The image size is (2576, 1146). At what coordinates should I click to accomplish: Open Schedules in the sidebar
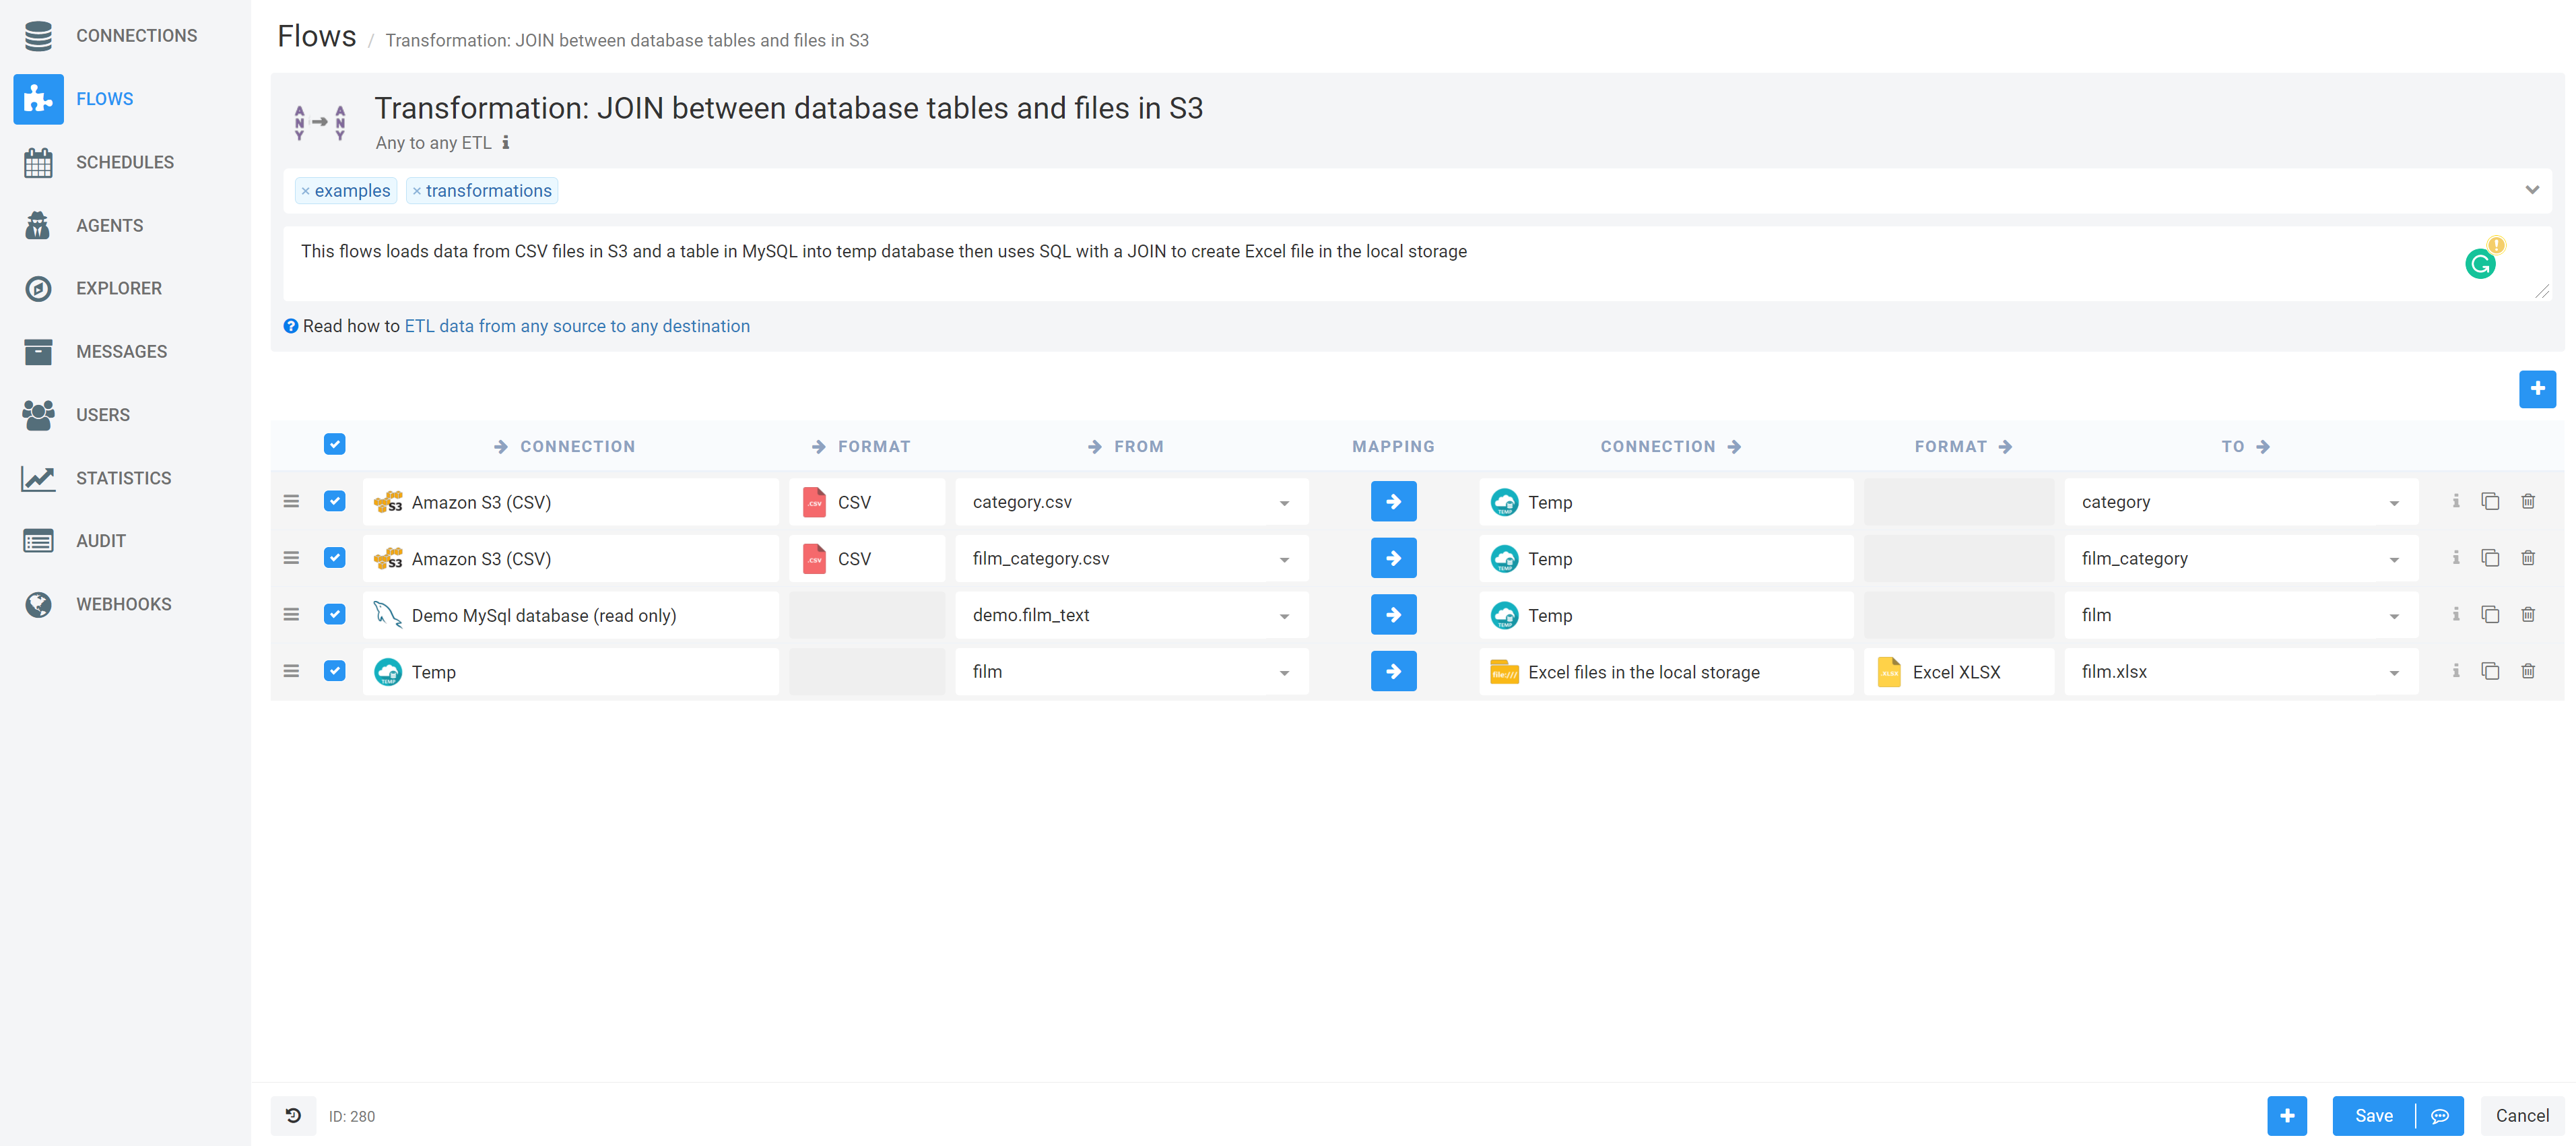point(125,162)
